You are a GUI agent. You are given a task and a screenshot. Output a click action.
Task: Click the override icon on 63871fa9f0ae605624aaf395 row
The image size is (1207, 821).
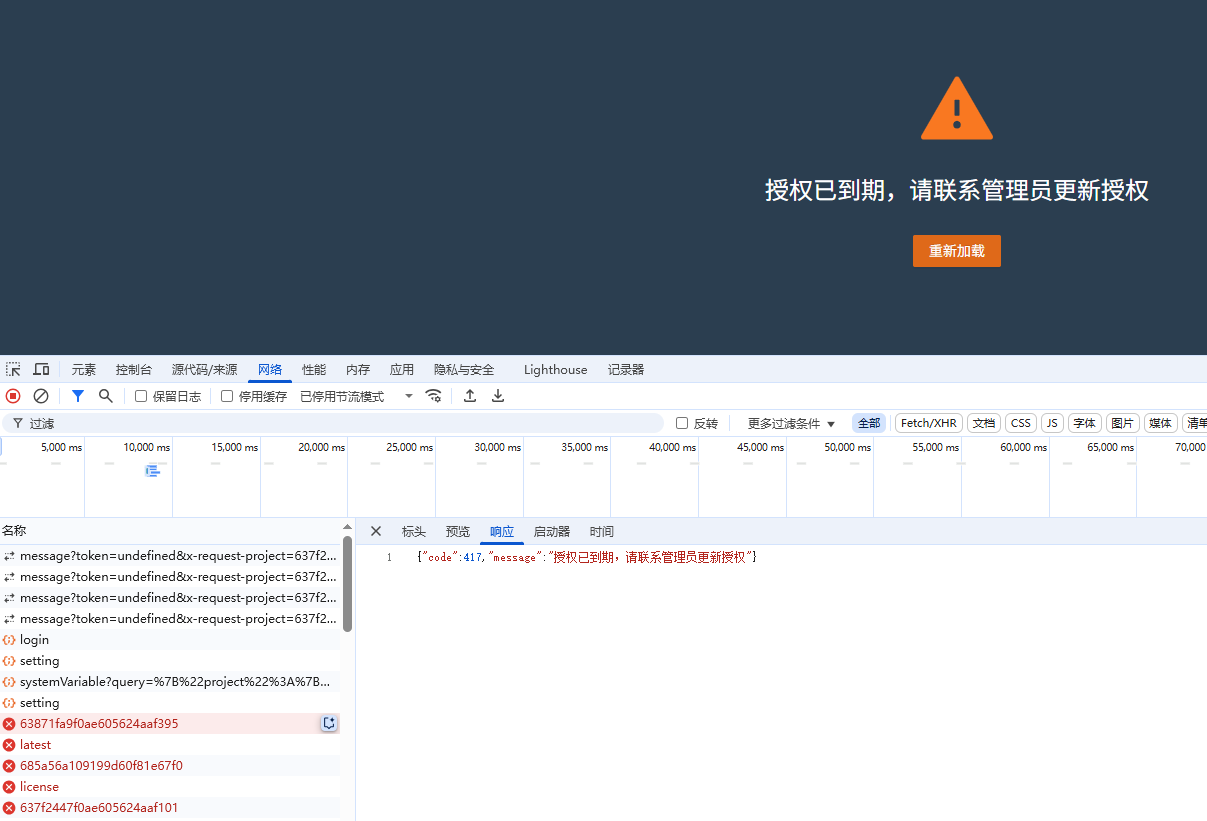click(x=329, y=723)
